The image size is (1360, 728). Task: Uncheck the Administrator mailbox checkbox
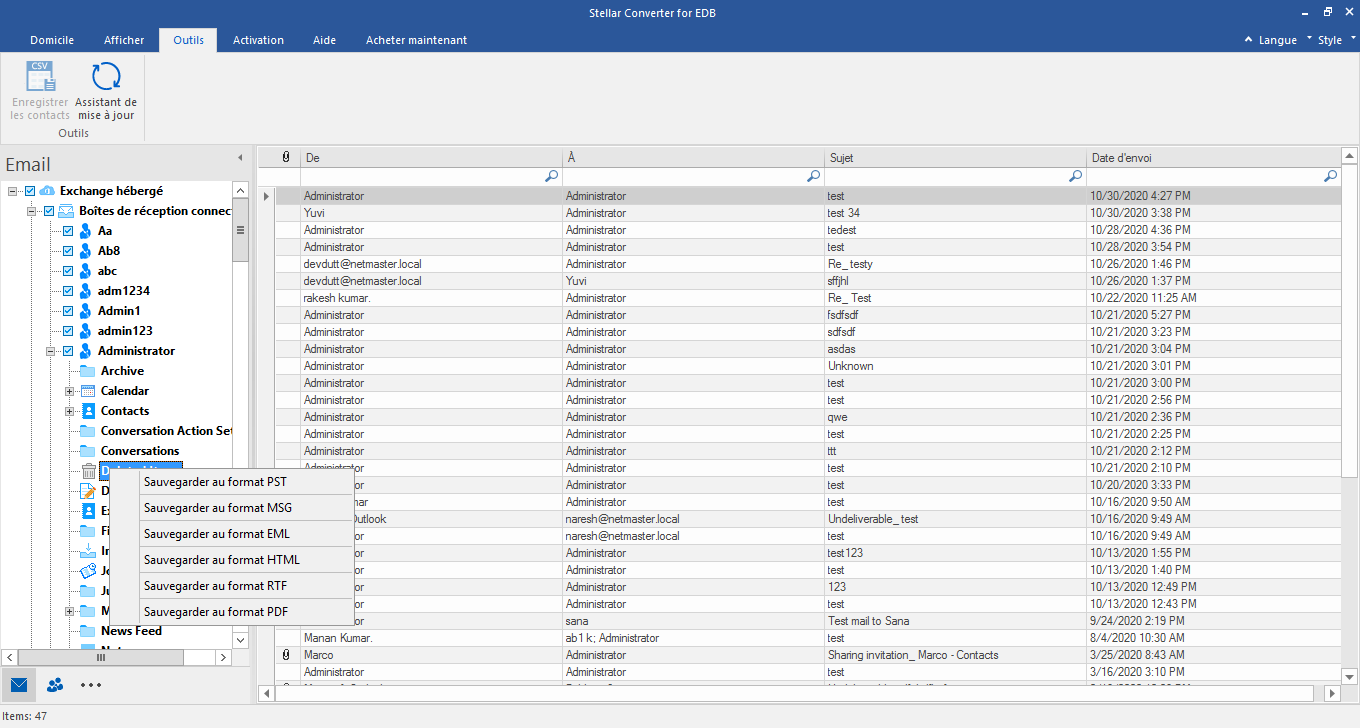[x=68, y=351]
